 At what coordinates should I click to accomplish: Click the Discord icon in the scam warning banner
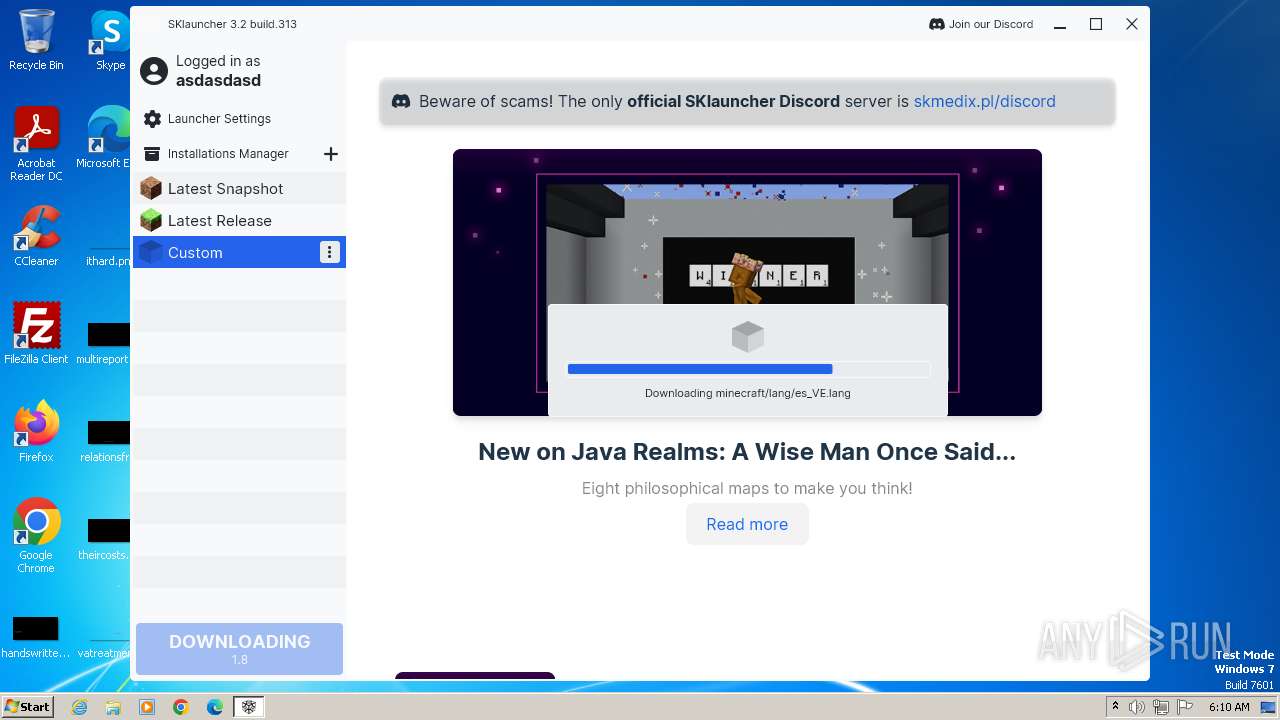(x=401, y=101)
